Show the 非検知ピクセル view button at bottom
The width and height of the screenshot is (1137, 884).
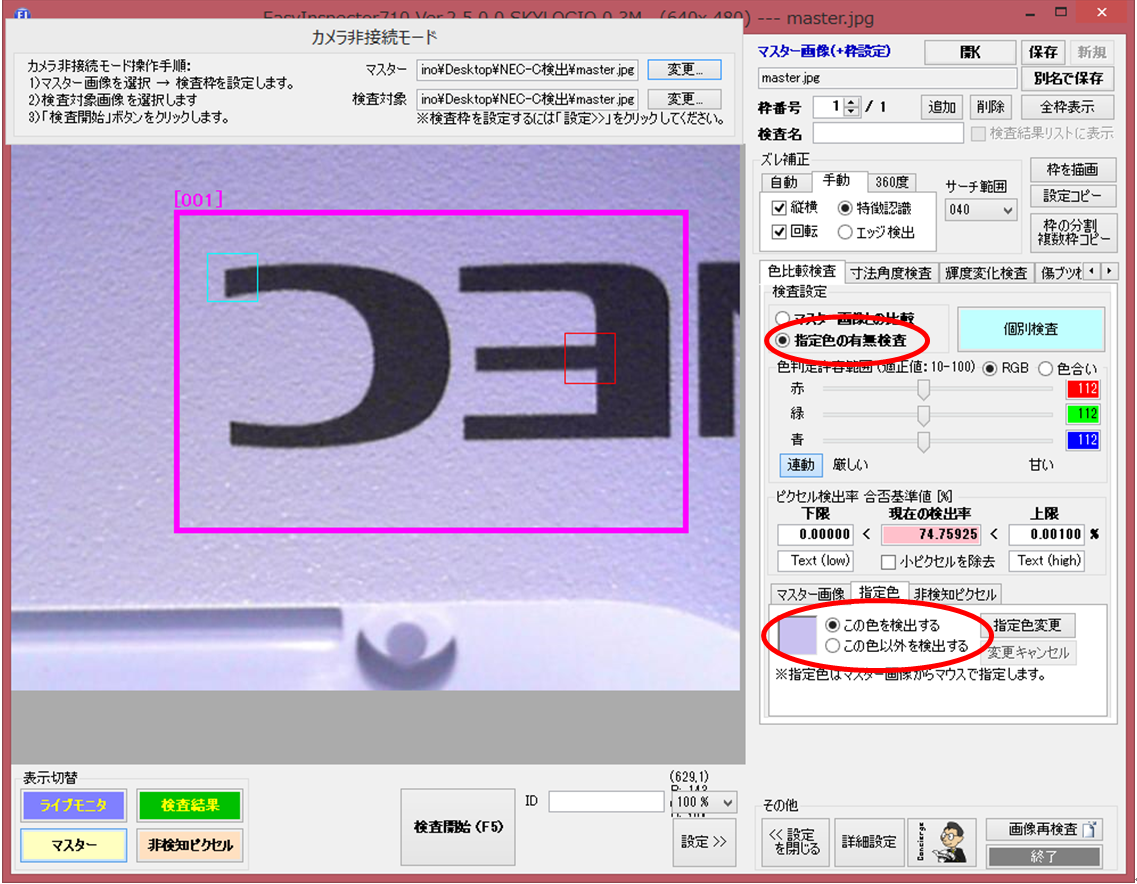190,845
